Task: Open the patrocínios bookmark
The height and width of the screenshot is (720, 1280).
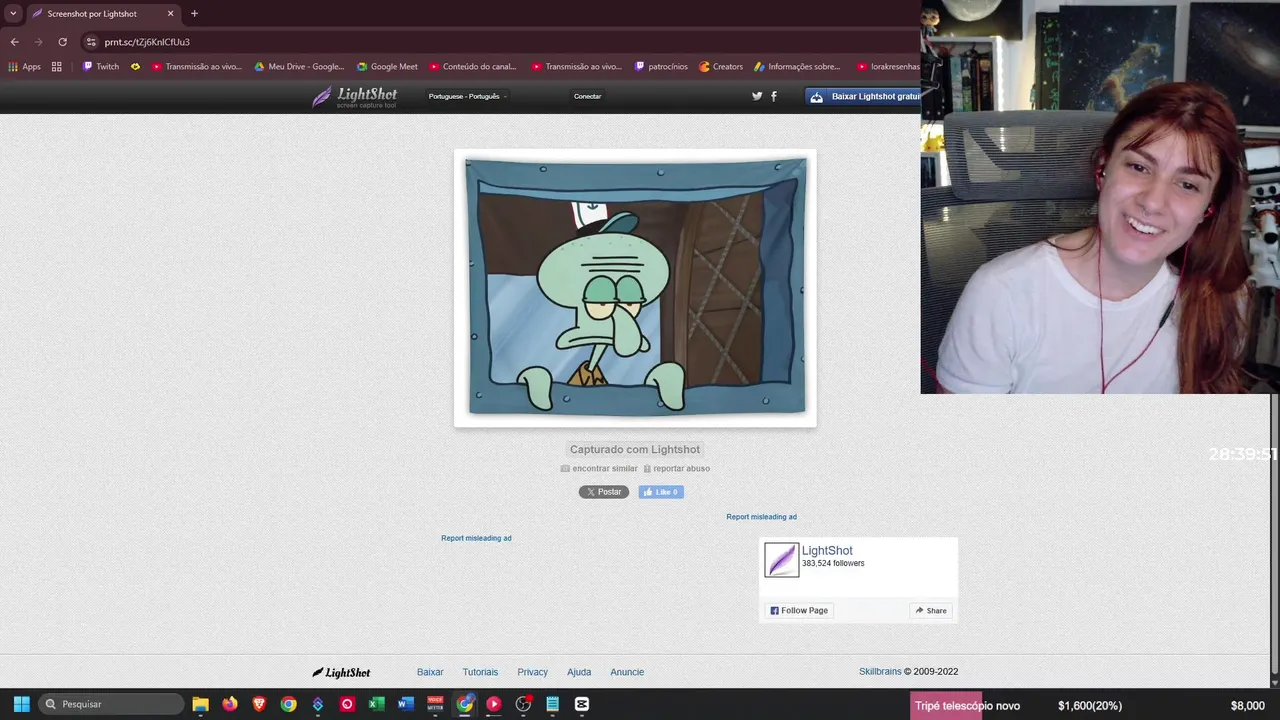Action: 661,67
